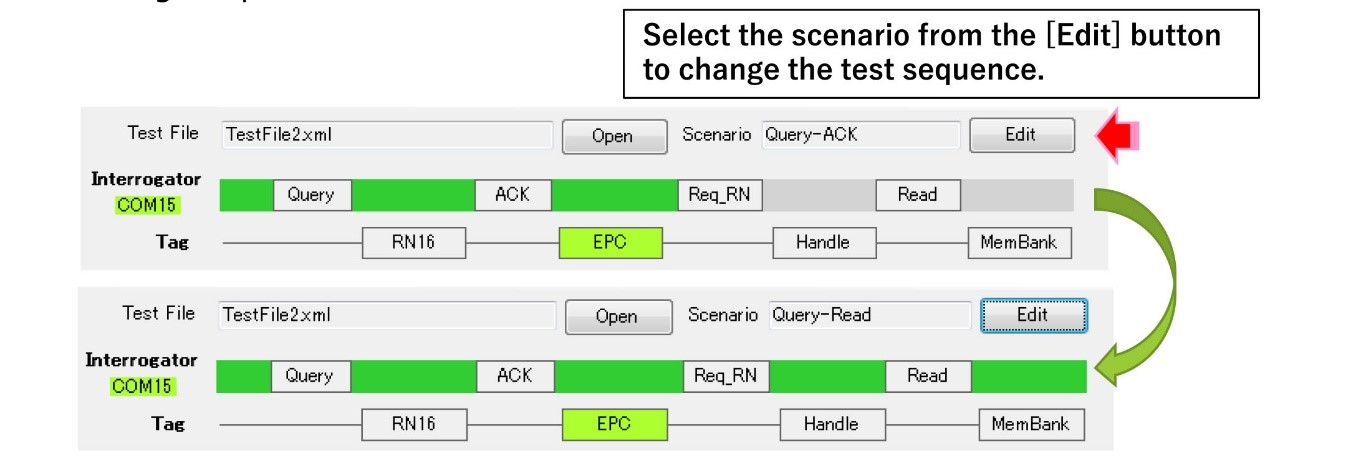Click the Edit button in bottom panel

(1033, 315)
